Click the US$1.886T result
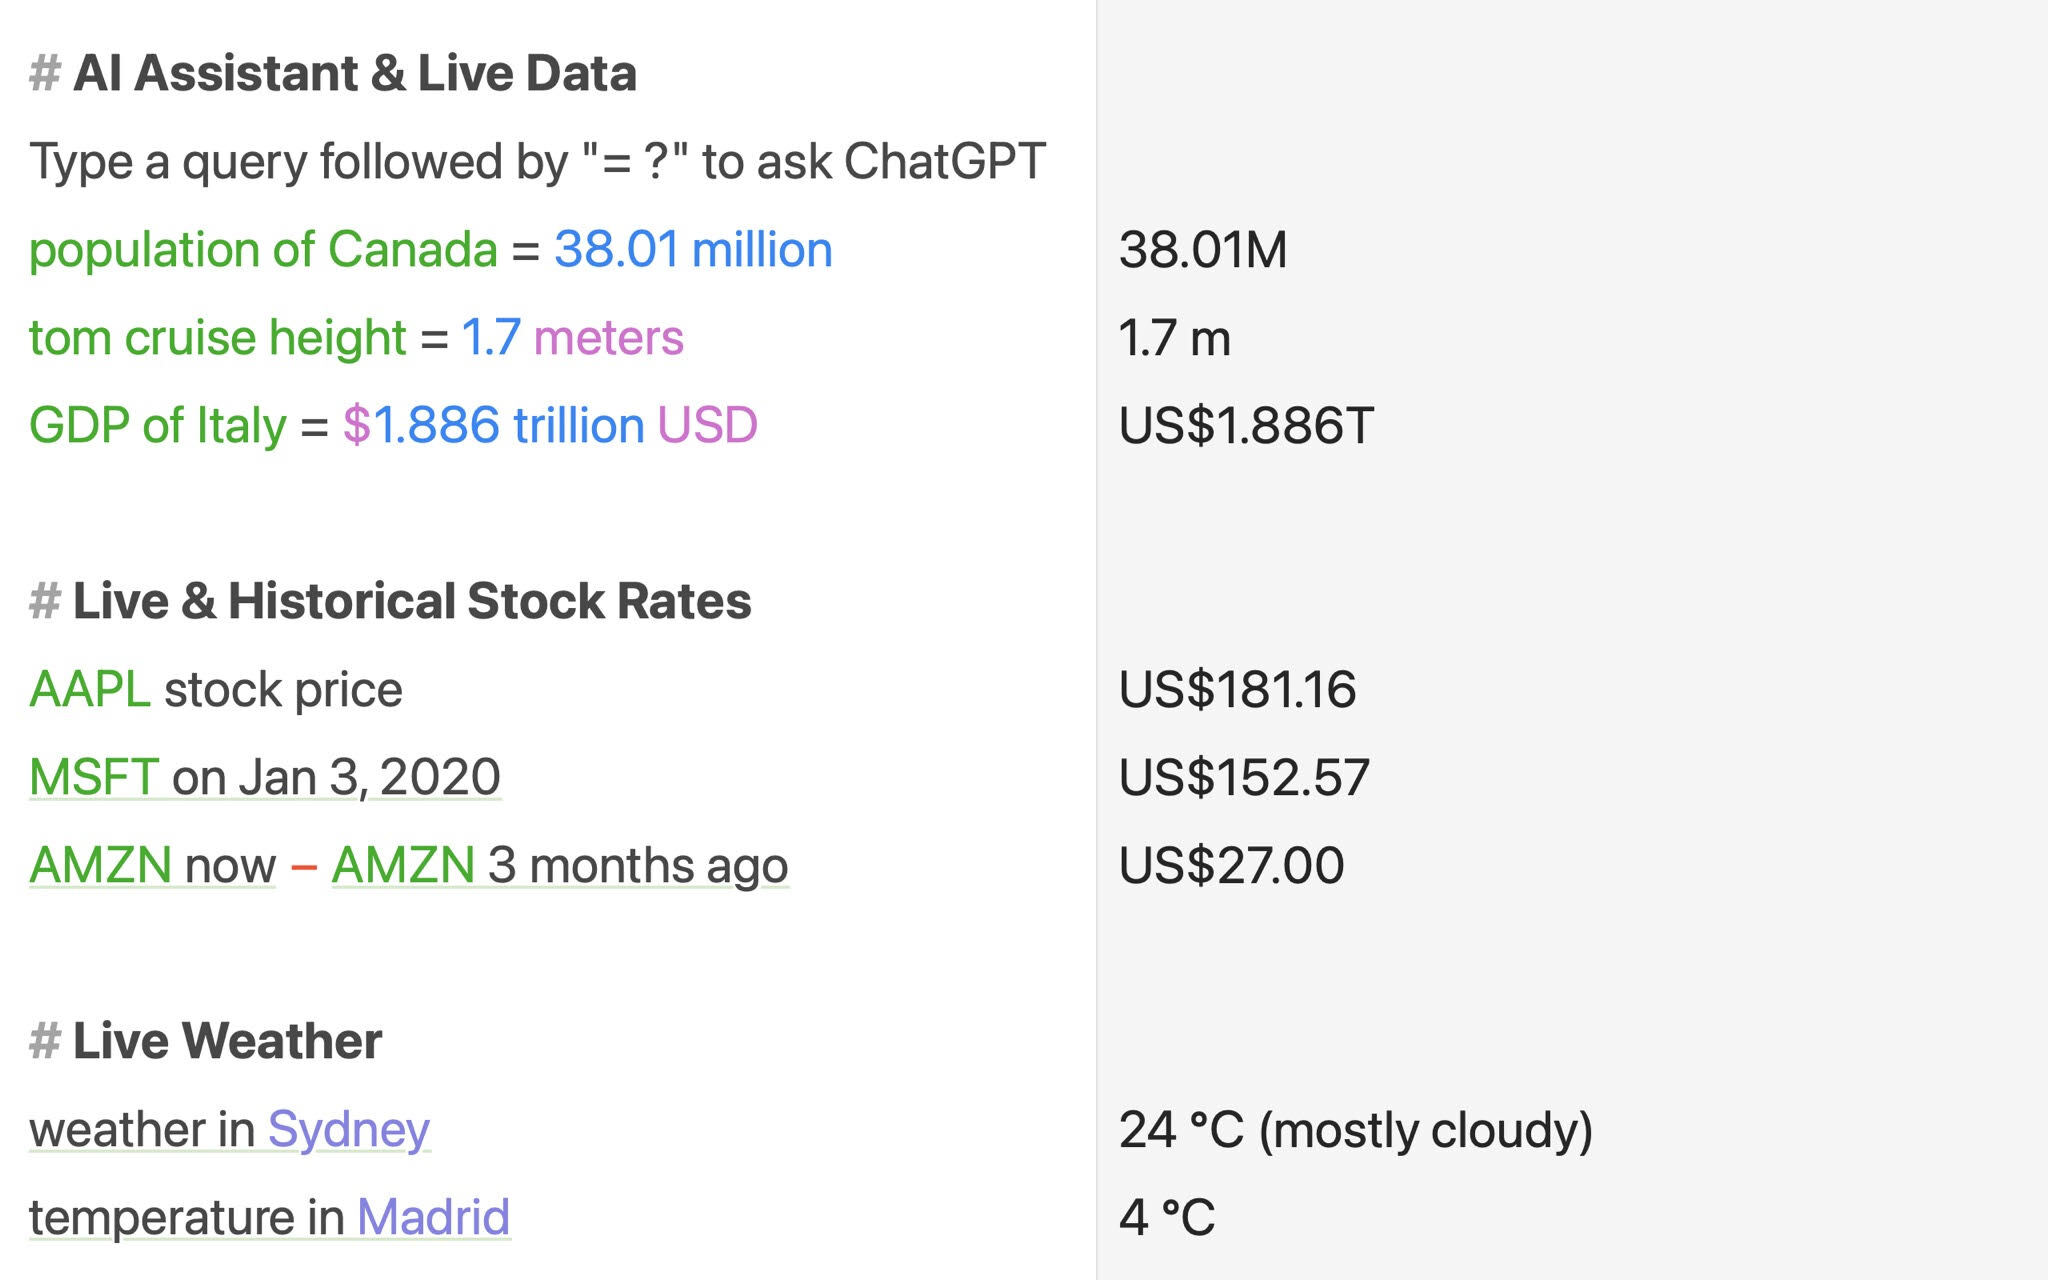 click(x=1246, y=426)
